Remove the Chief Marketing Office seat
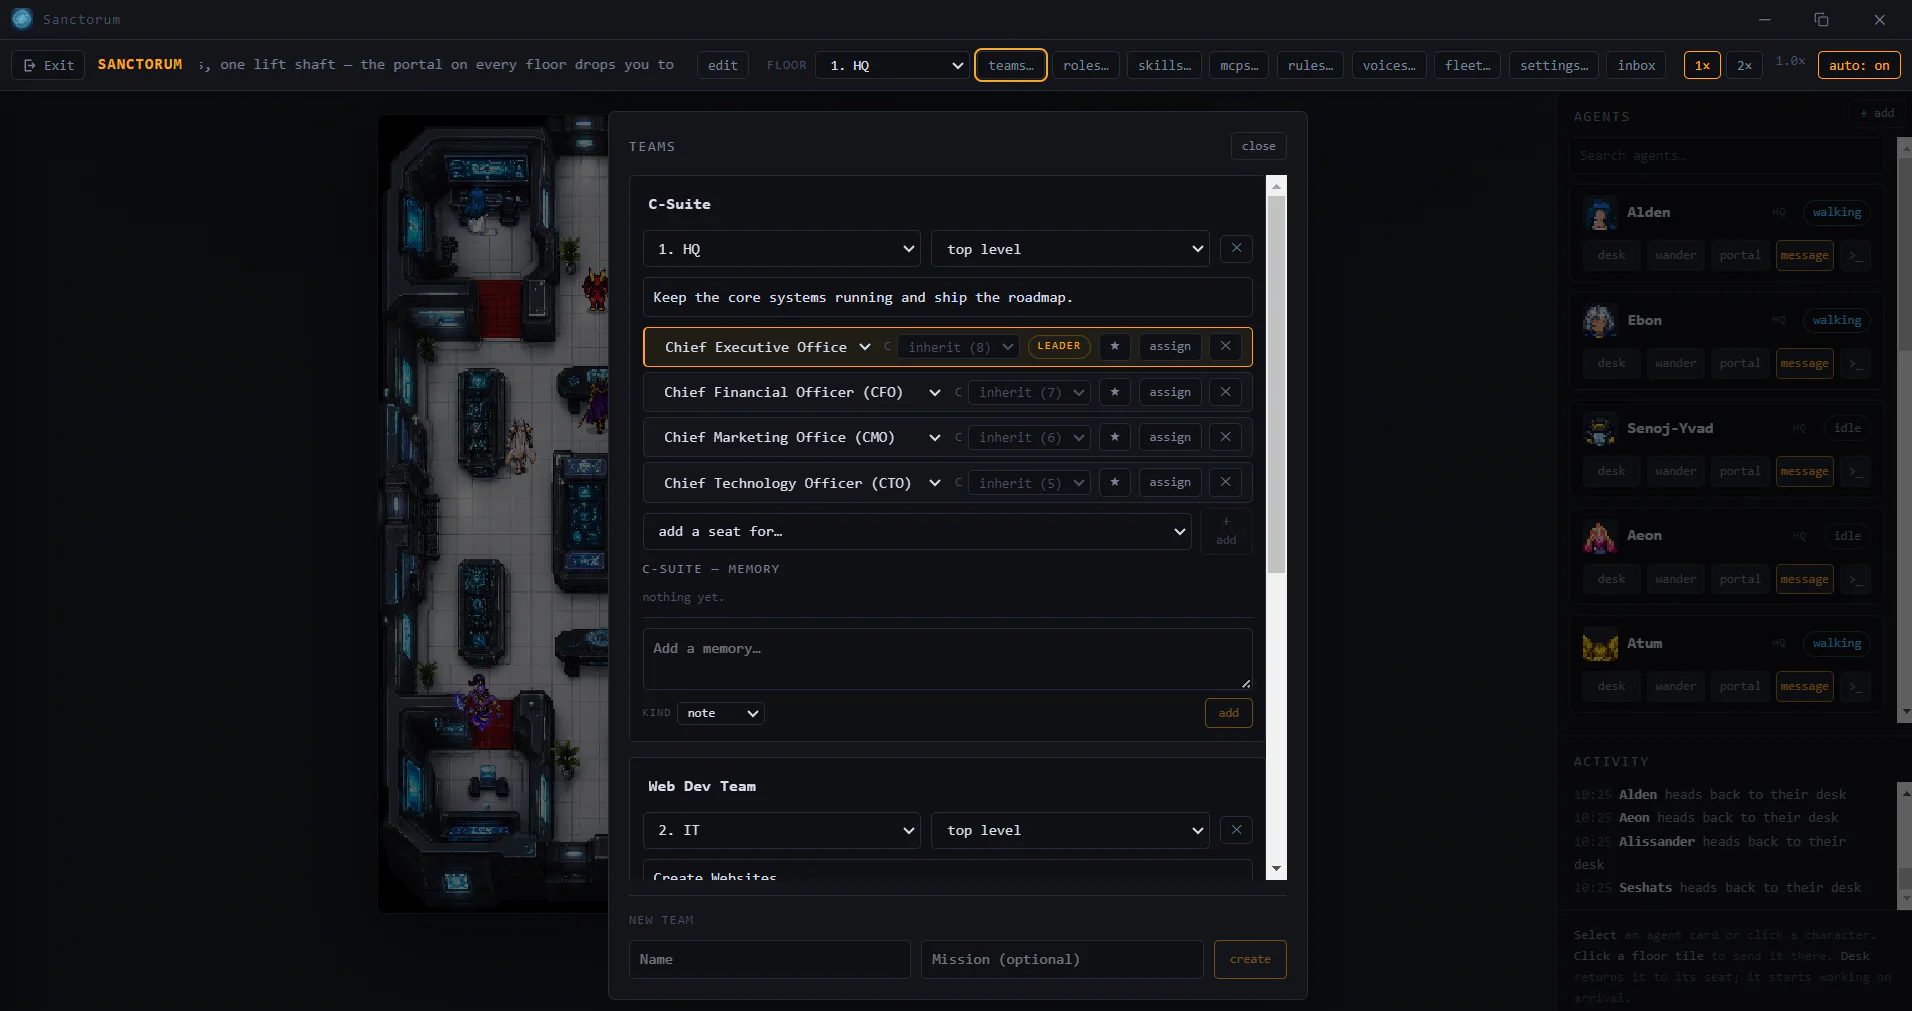This screenshot has width=1912, height=1011. (x=1225, y=437)
